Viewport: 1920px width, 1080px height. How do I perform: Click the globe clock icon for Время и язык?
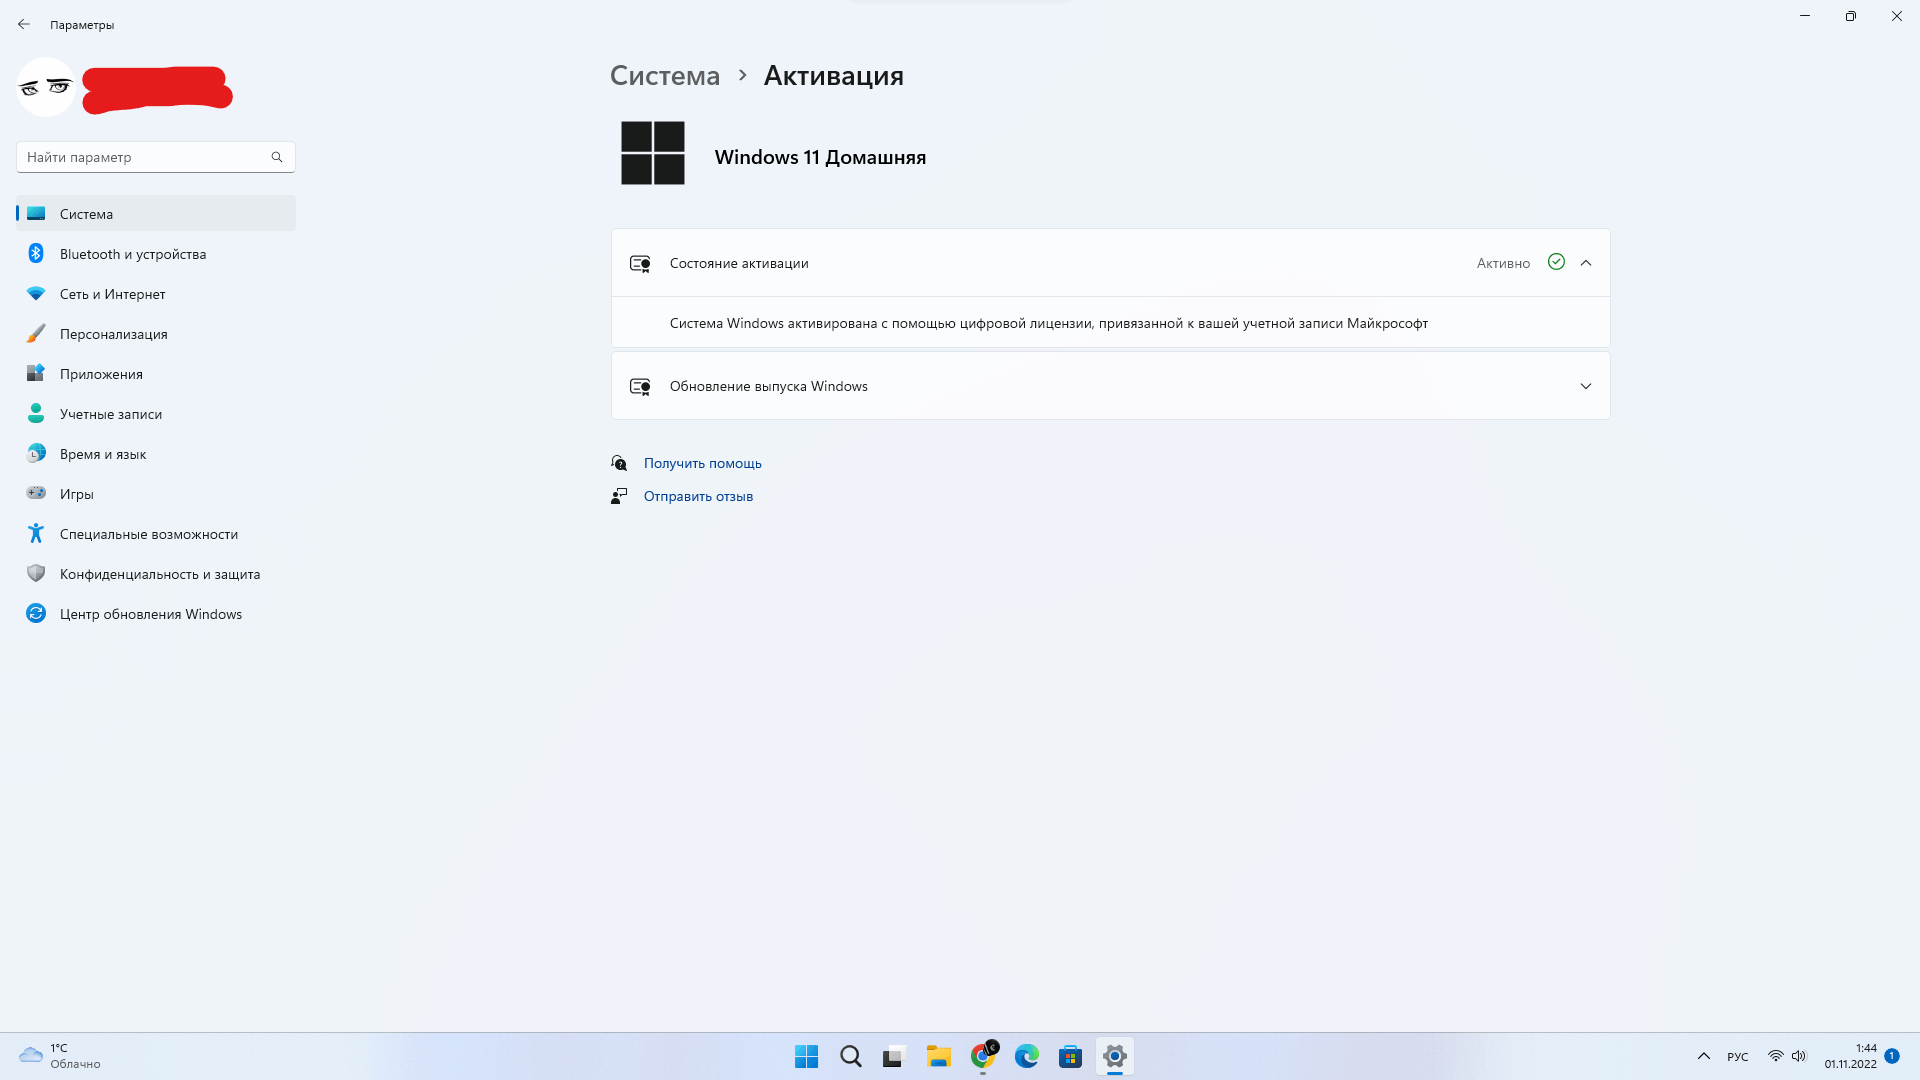(36, 453)
